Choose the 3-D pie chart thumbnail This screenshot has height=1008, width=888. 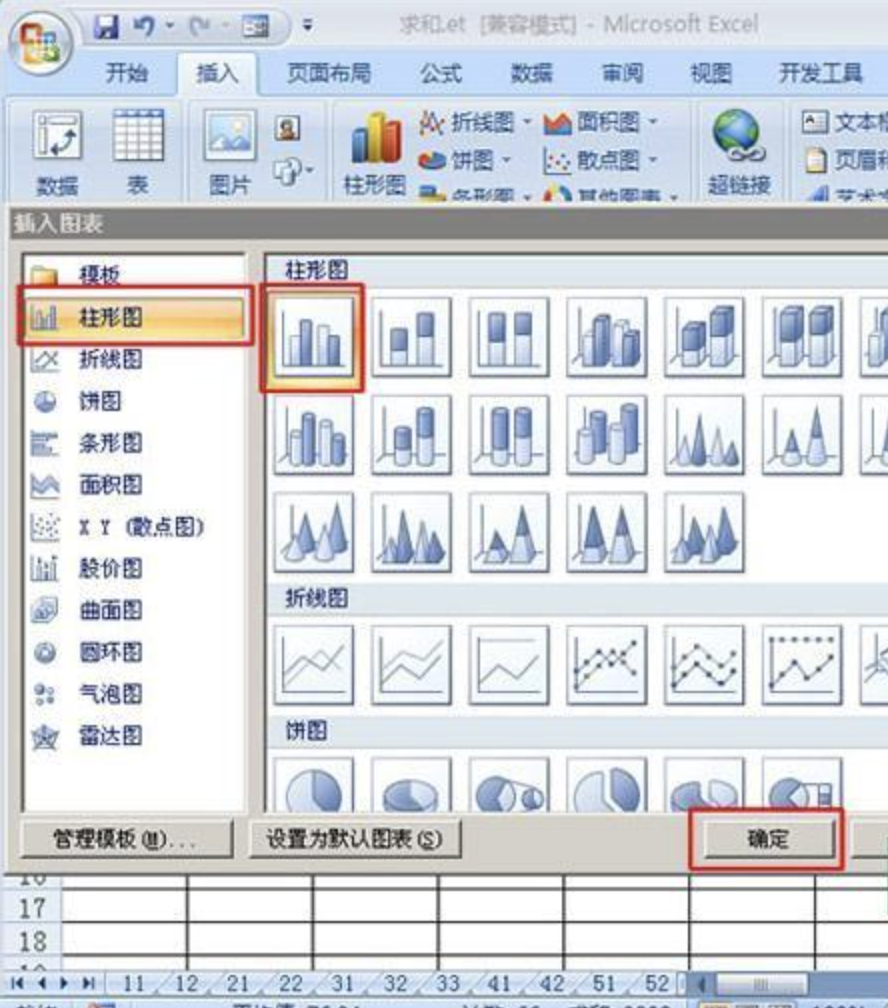411,784
